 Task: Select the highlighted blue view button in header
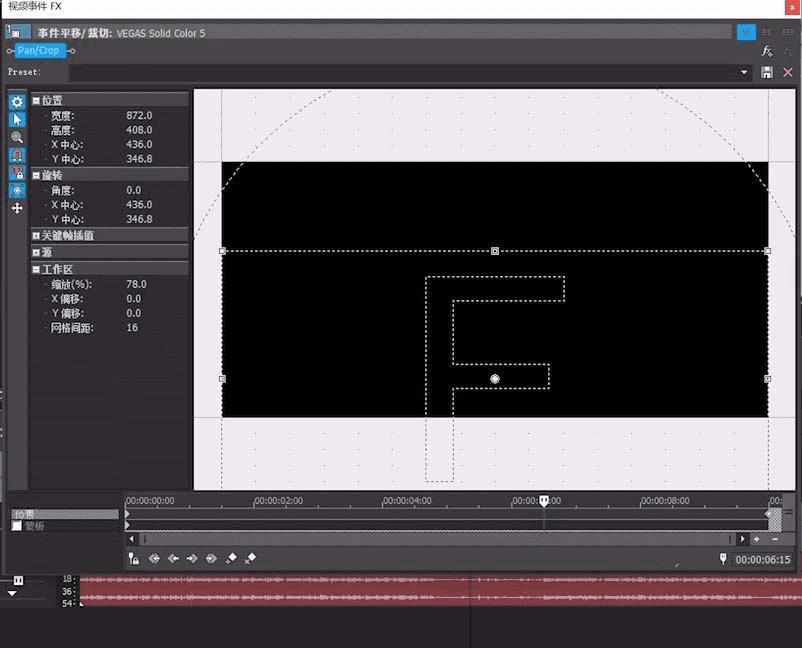point(746,32)
